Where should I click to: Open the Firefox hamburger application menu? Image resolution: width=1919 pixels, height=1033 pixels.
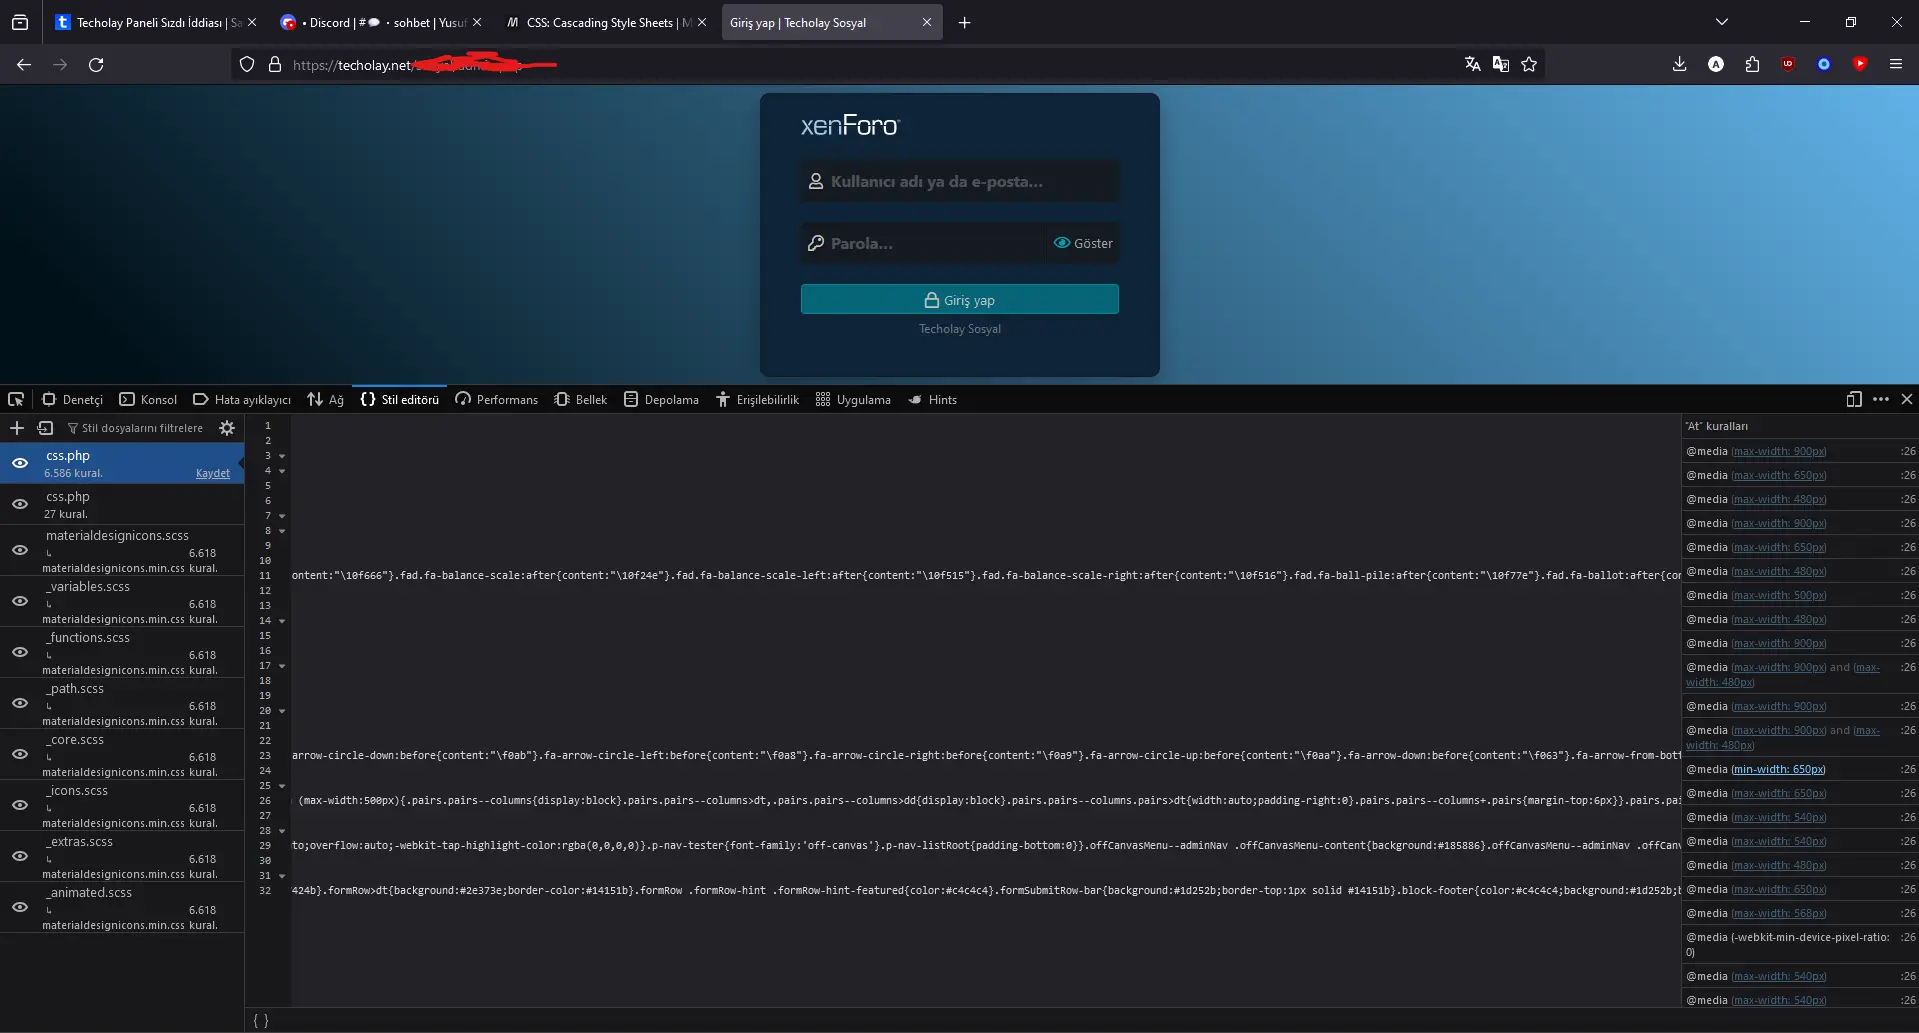coord(1896,64)
